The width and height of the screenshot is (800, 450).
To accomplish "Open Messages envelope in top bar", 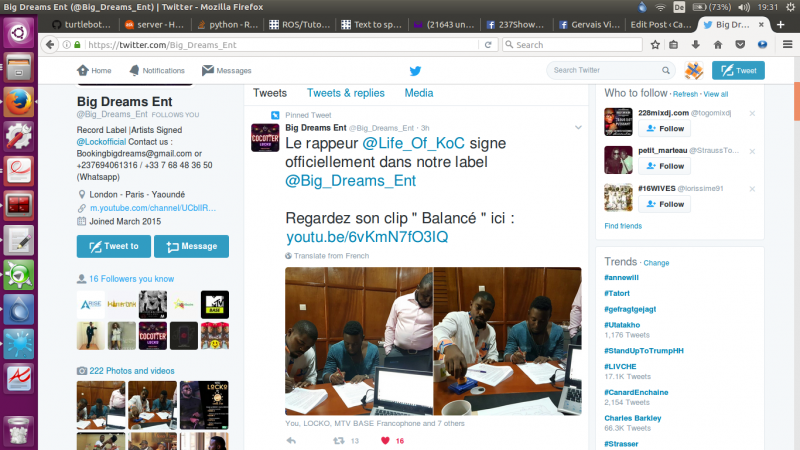I will point(226,71).
